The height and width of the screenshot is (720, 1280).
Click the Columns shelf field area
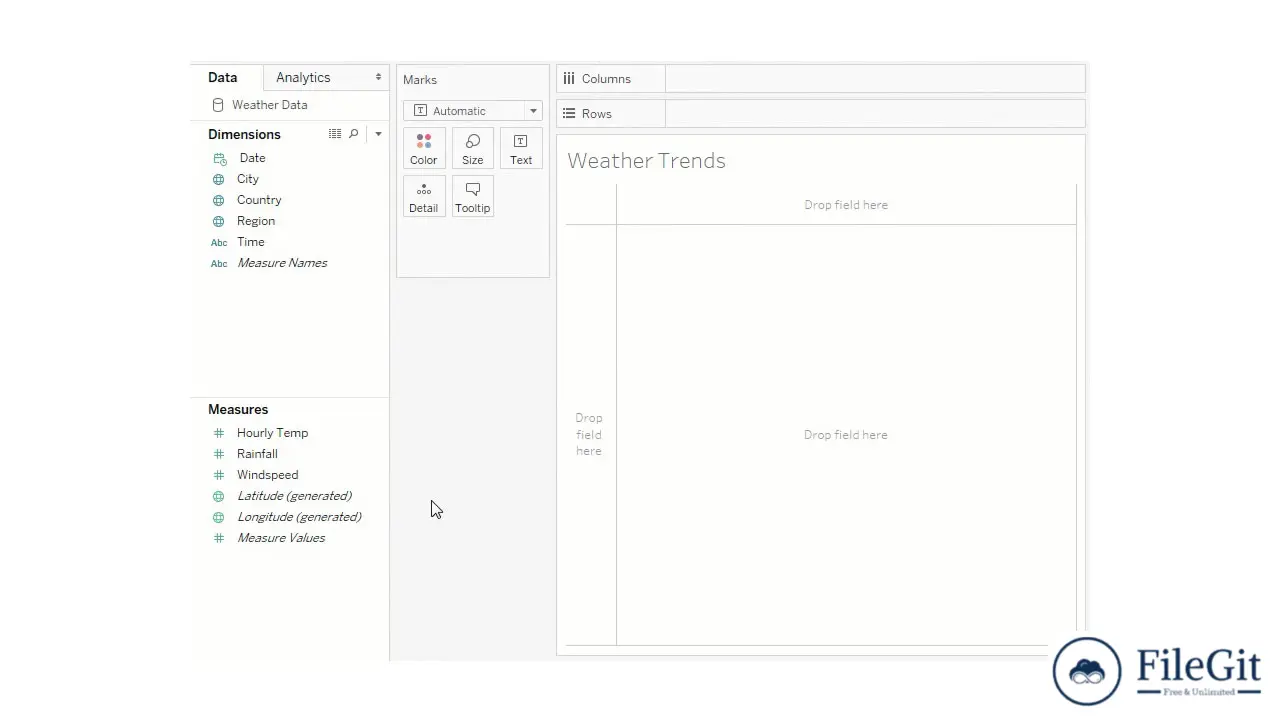[875, 79]
